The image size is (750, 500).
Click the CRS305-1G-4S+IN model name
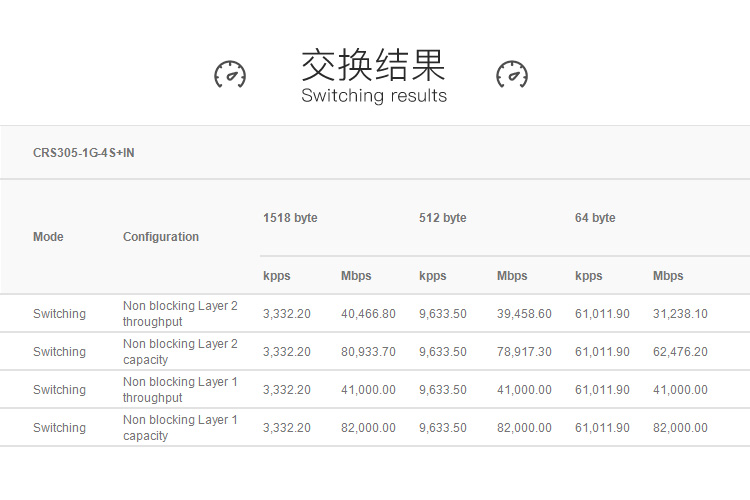(x=83, y=153)
